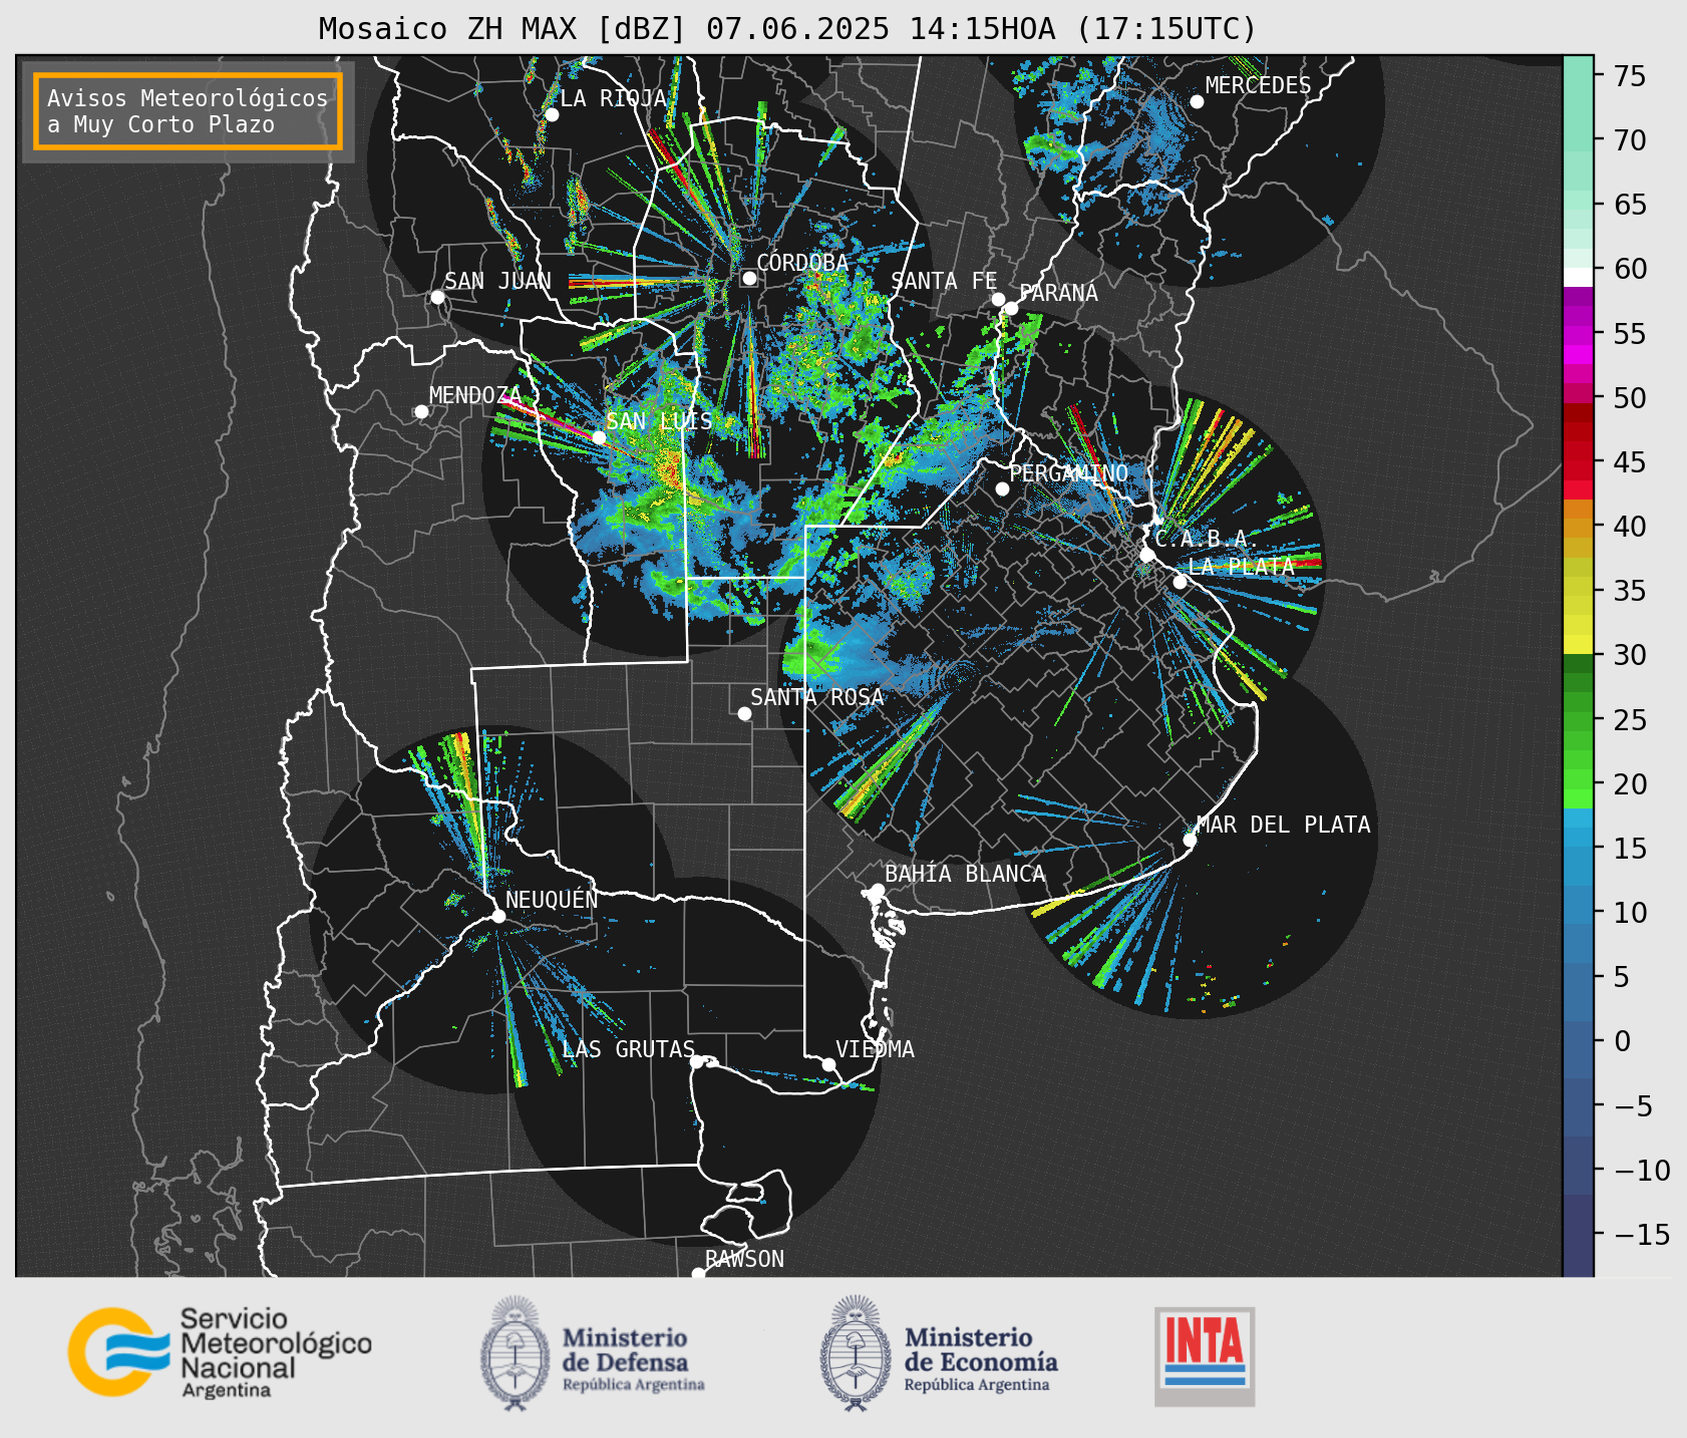Click the Bahía Blanca label text
Image resolution: width=1687 pixels, height=1438 pixels.
point(965,874)
